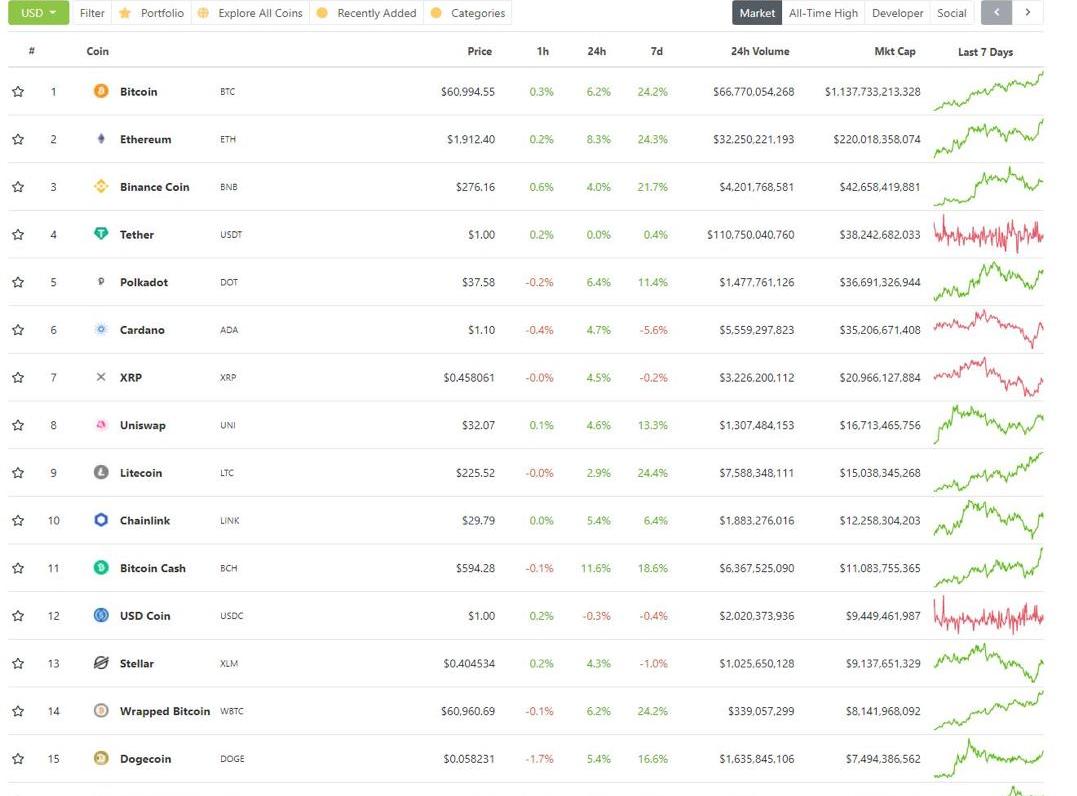Switch to the Developer tab
This screenshot has width=1077, height=796.
tap(897, 12)
